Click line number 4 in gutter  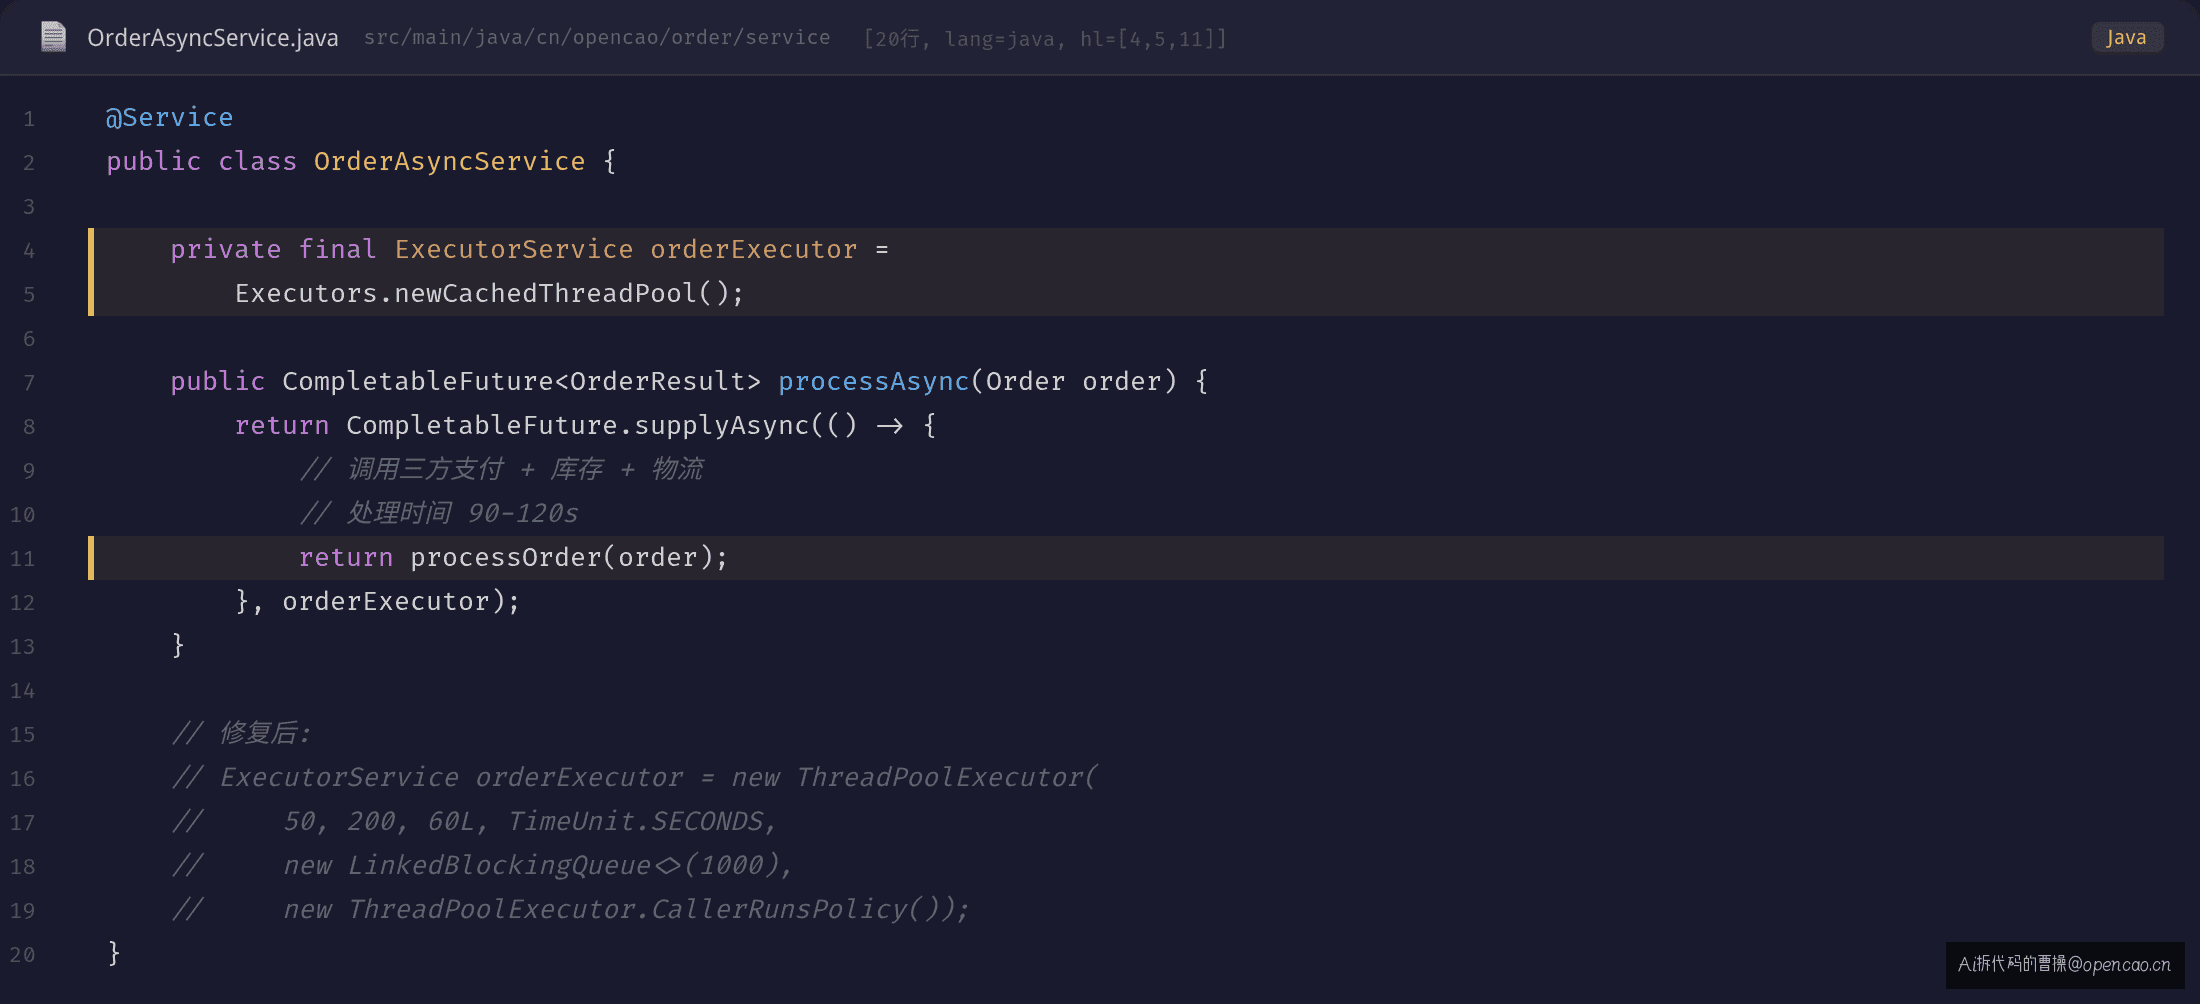tap(29, 250)
